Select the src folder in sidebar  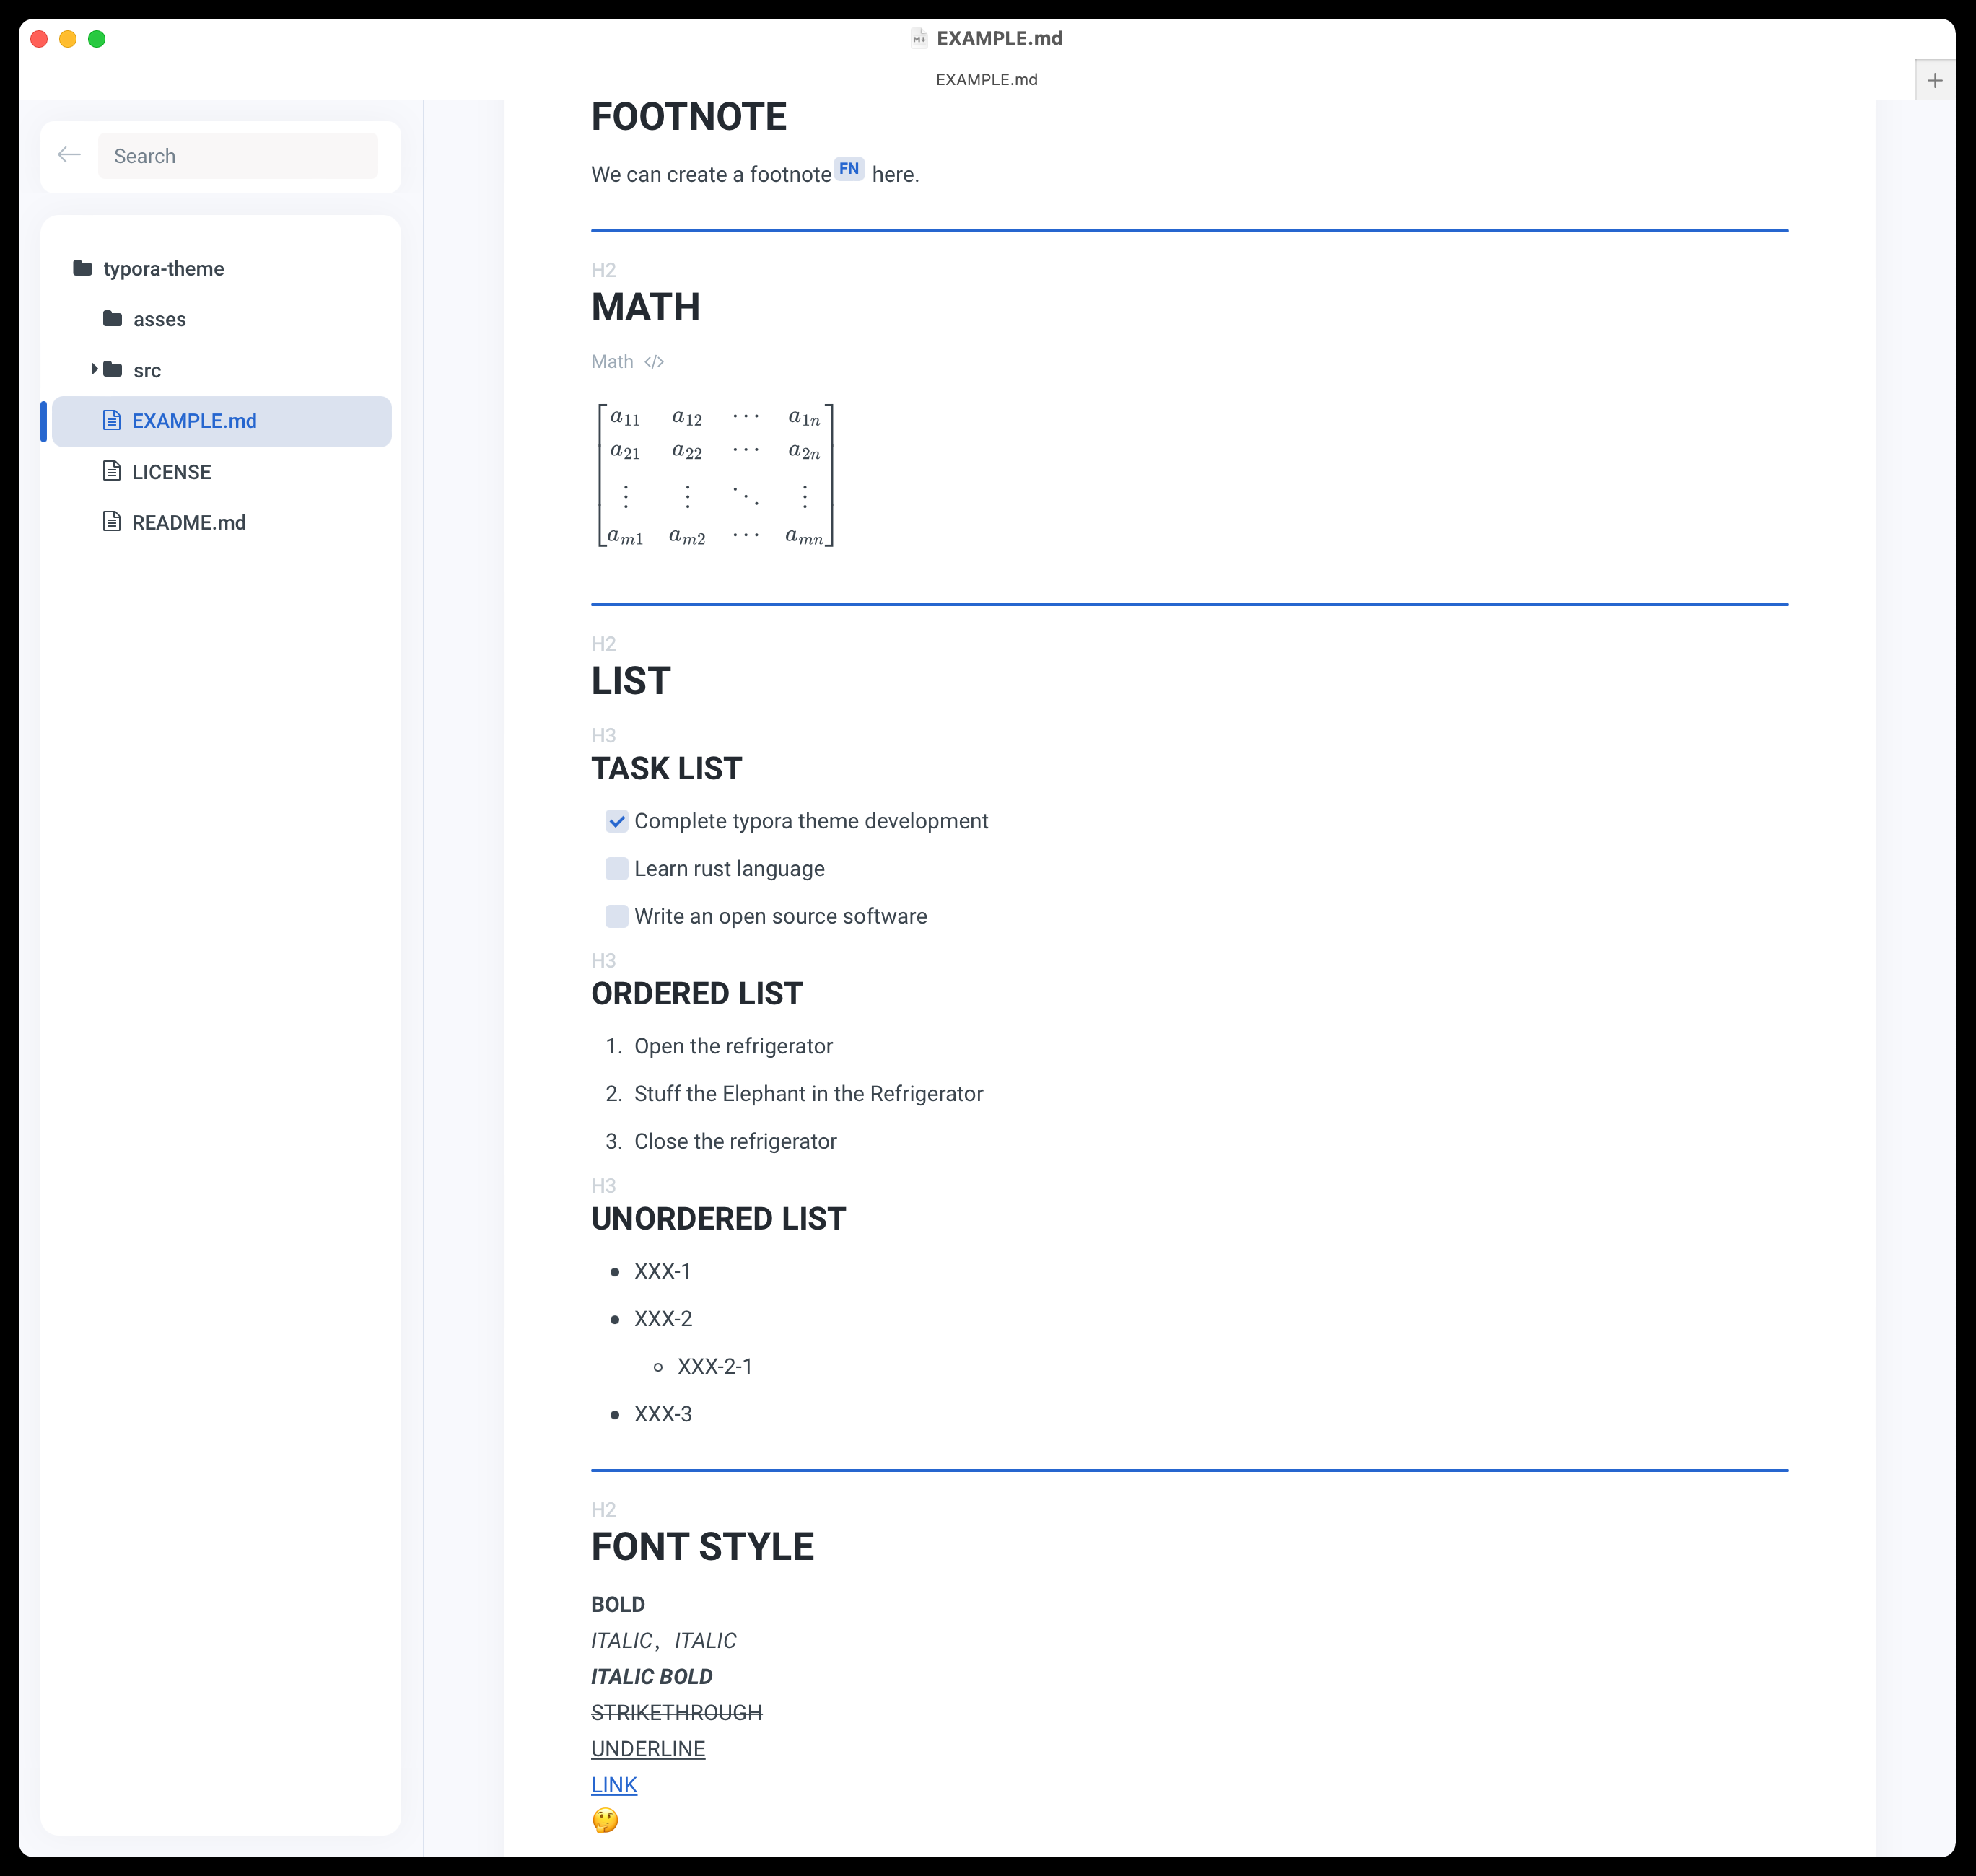pos(147,371)
